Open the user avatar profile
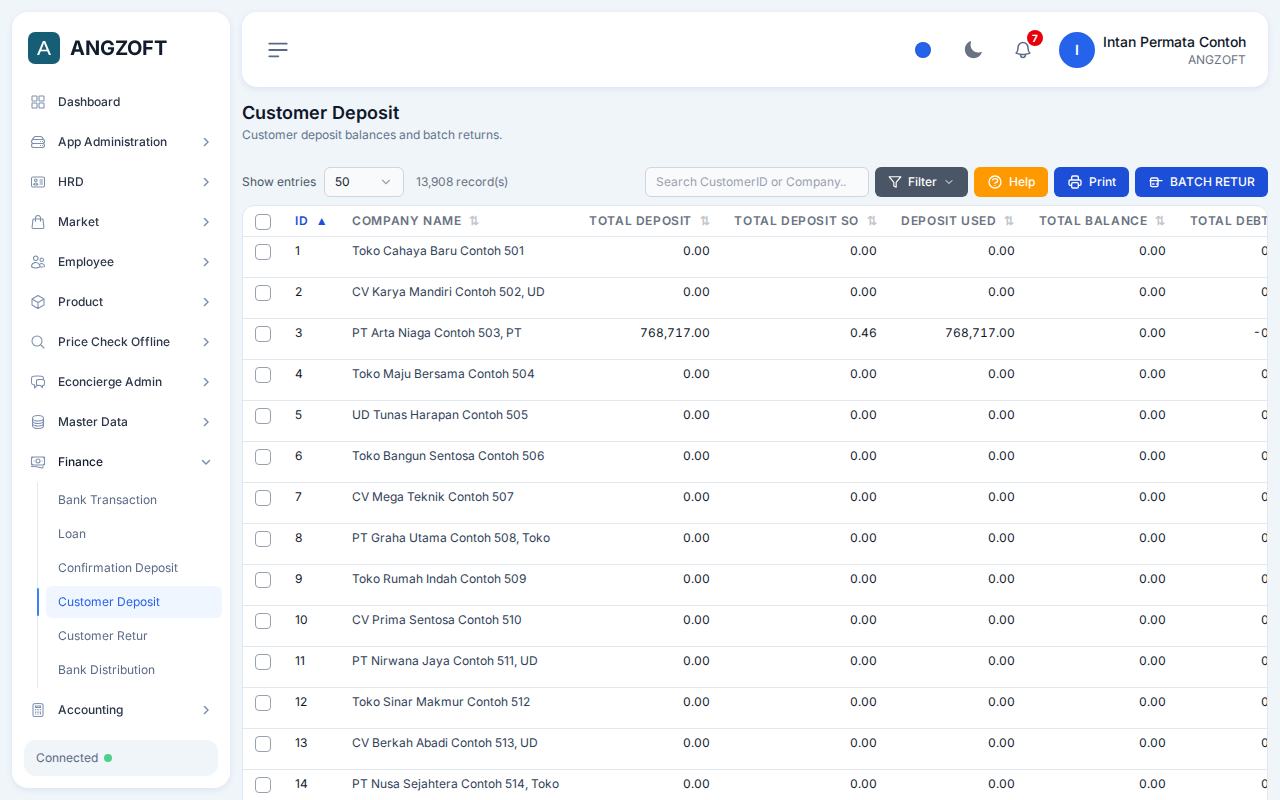Image resolution: width=1280 pixels, height=800 pixels. point(1077,50)
